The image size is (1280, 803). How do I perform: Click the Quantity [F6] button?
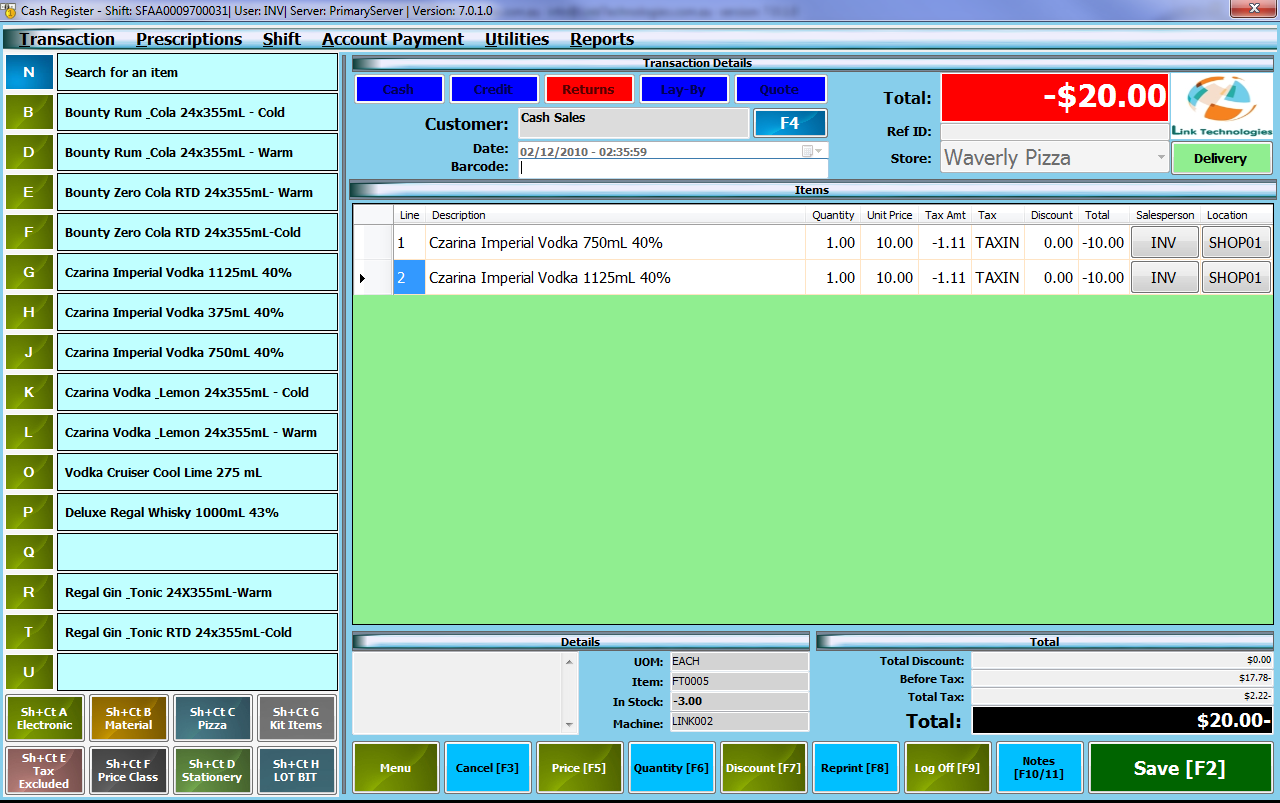pos(672,768)
